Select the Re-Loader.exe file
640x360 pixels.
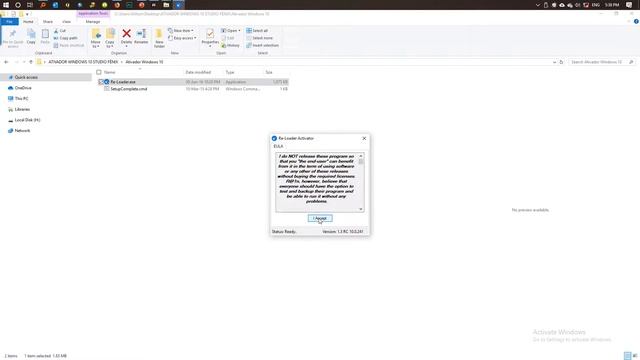point(123,82)
